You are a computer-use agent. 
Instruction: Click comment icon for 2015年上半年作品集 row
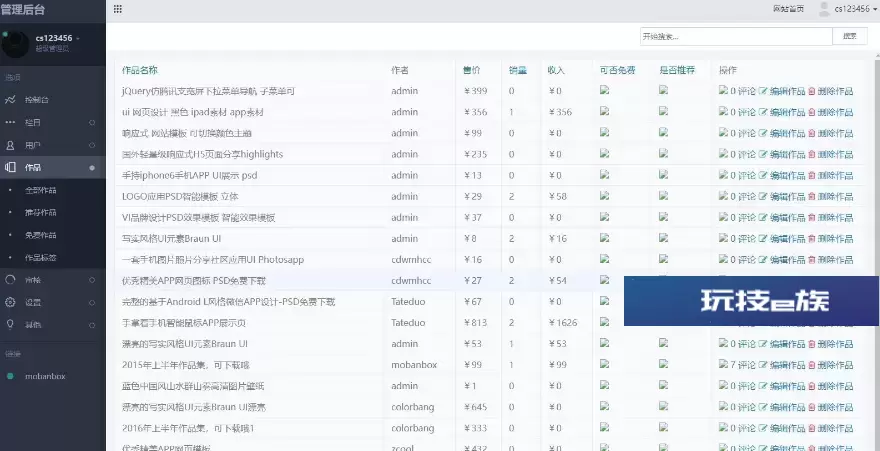(x=724, y=365)
